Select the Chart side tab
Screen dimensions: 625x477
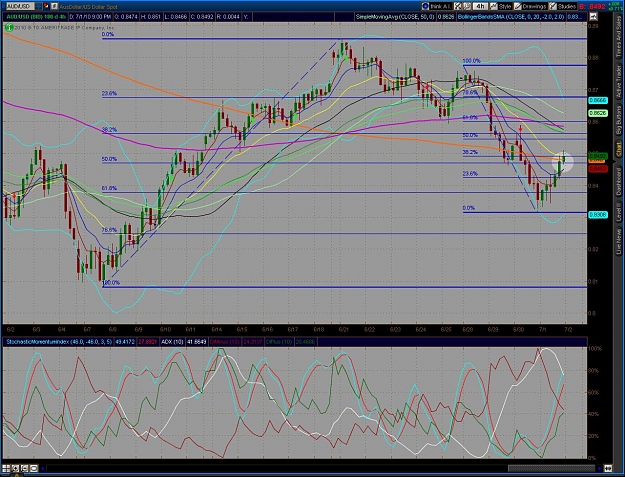619,149
